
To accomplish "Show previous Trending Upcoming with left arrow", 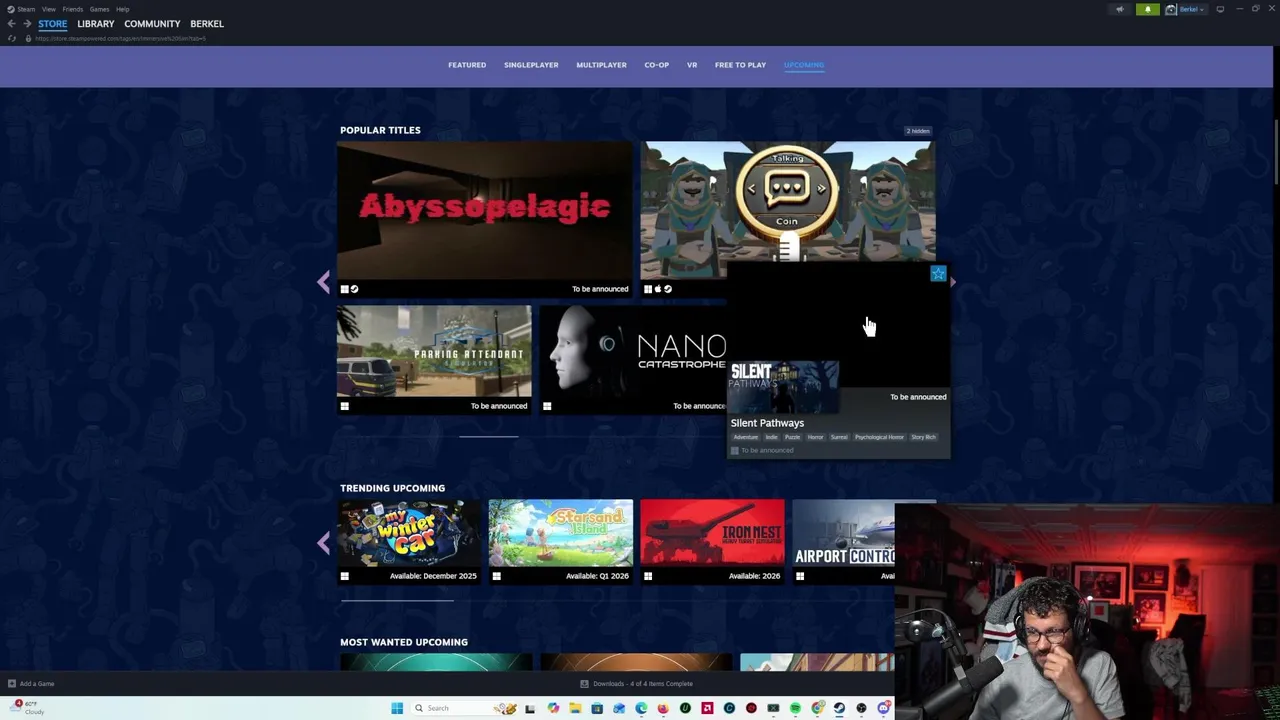I will tap(323, 542).
